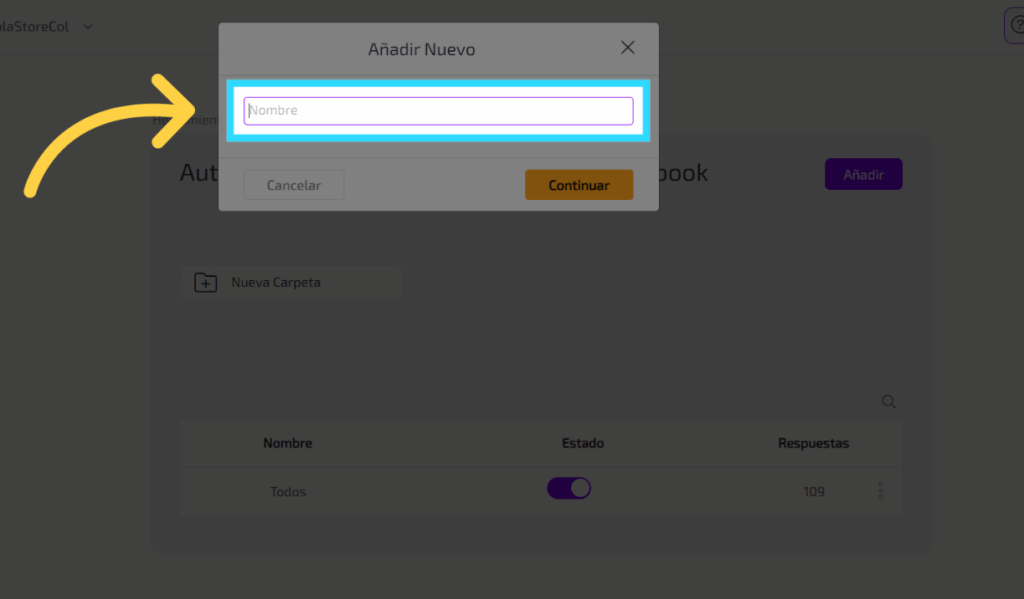Click the HolaStoreCol account name
This screenshot has width=1024, height=599.
click(x=34, y=26)
